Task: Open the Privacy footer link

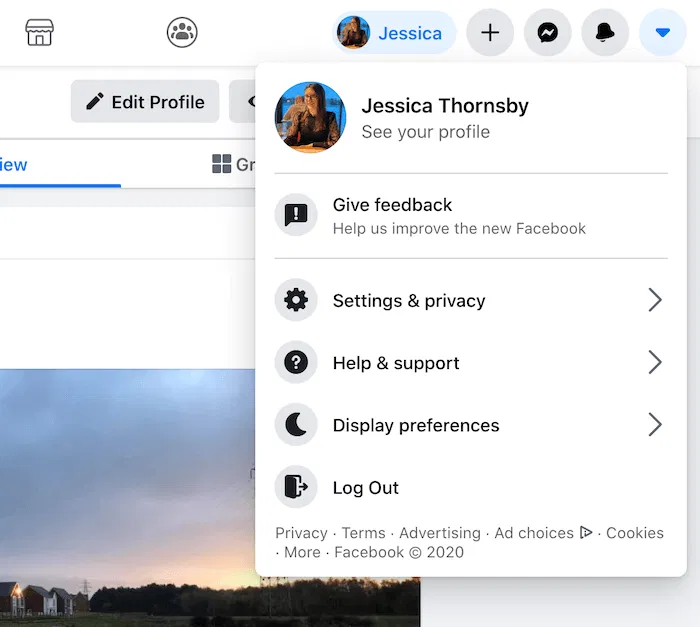Action: coord(301,533)
